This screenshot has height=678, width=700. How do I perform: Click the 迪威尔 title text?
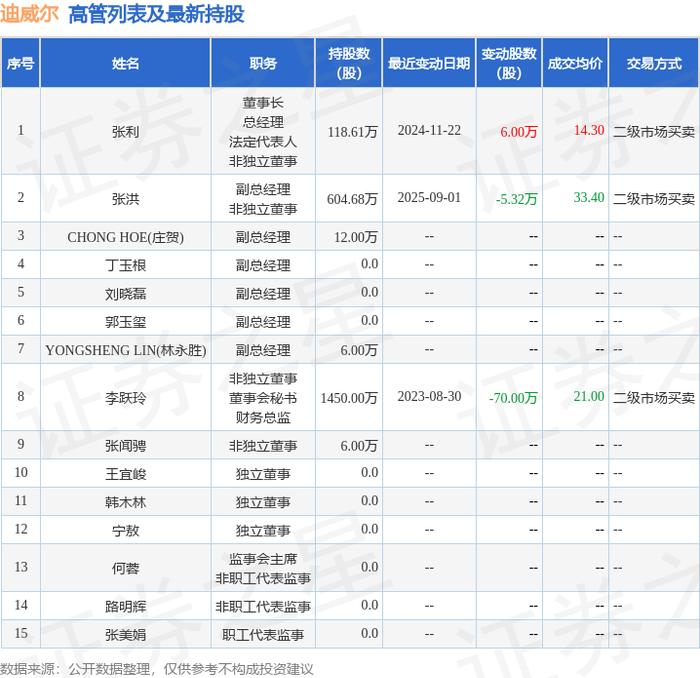[x=29, y=14]
